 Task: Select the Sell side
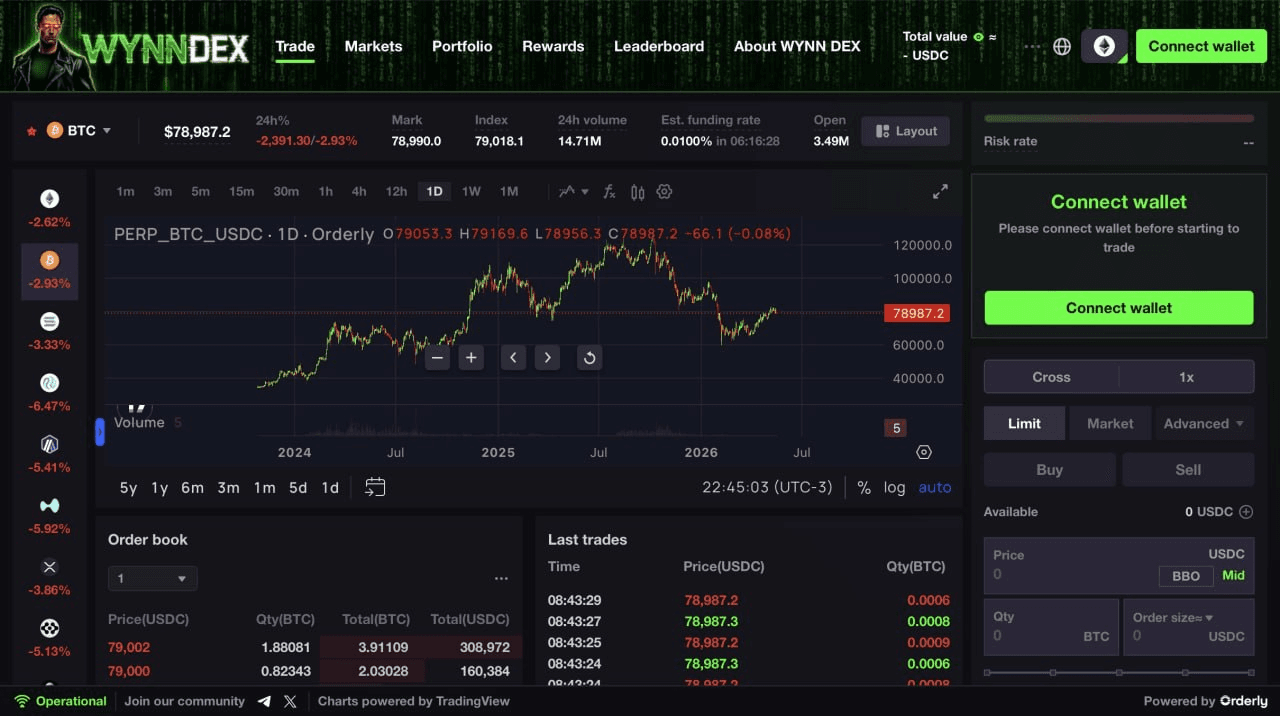click(x=1188, y=469)
